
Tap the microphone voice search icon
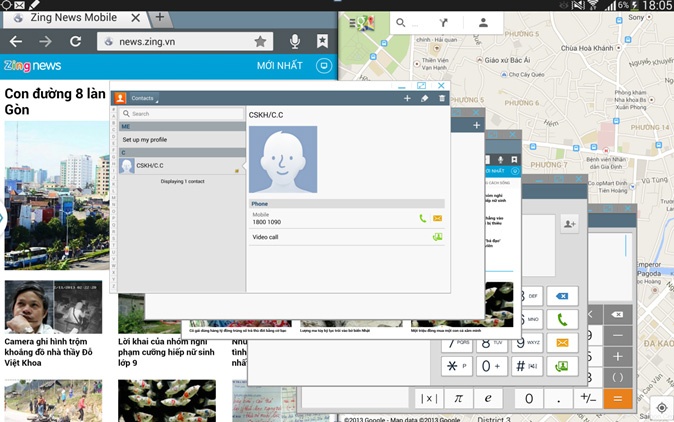point(294,41)
